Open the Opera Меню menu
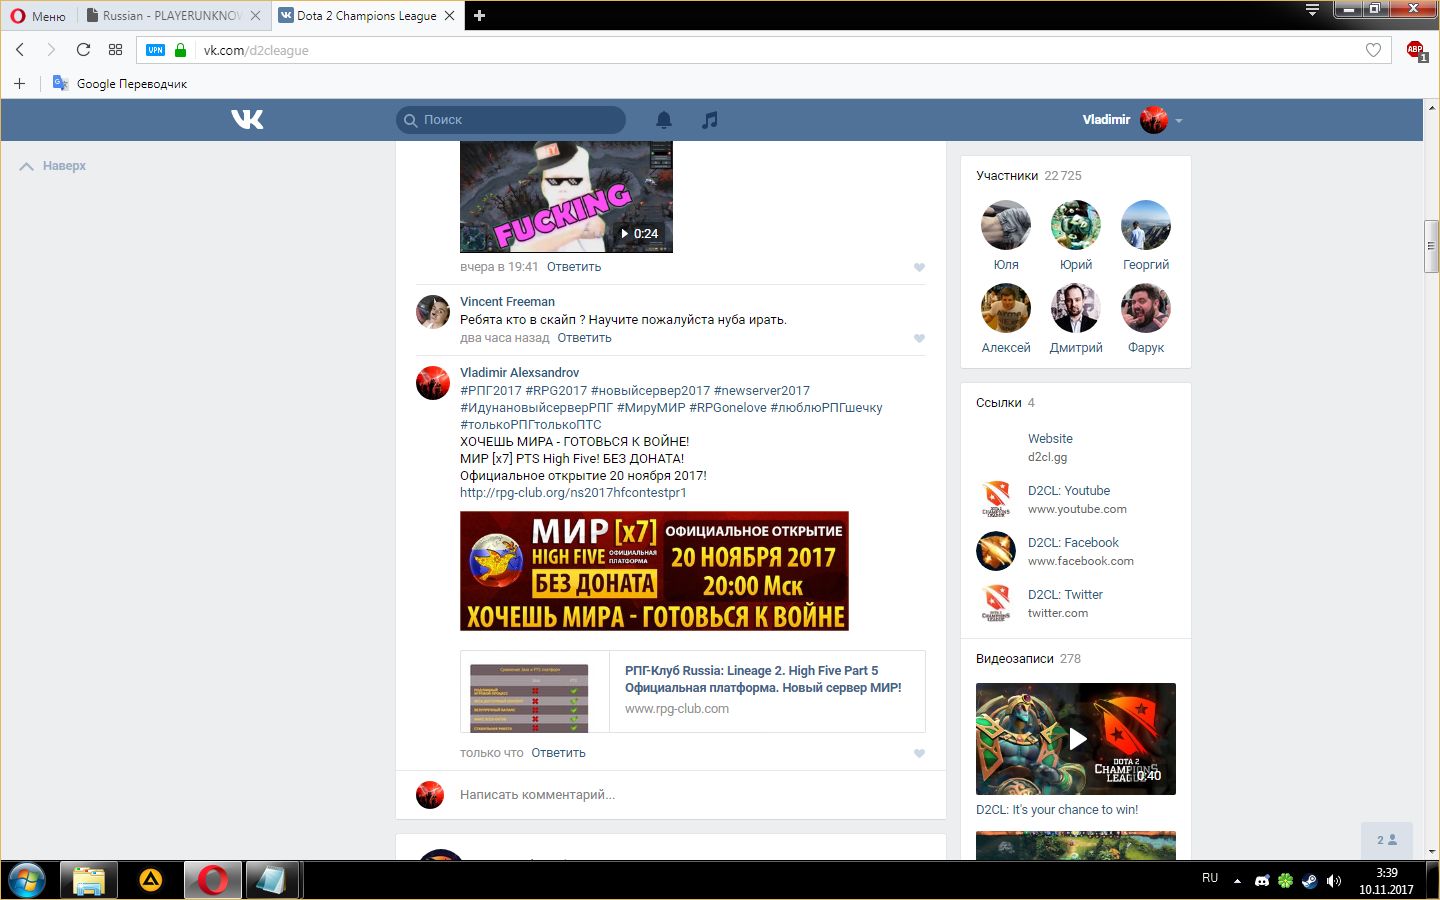The image size is (1440, 900). 38,16
